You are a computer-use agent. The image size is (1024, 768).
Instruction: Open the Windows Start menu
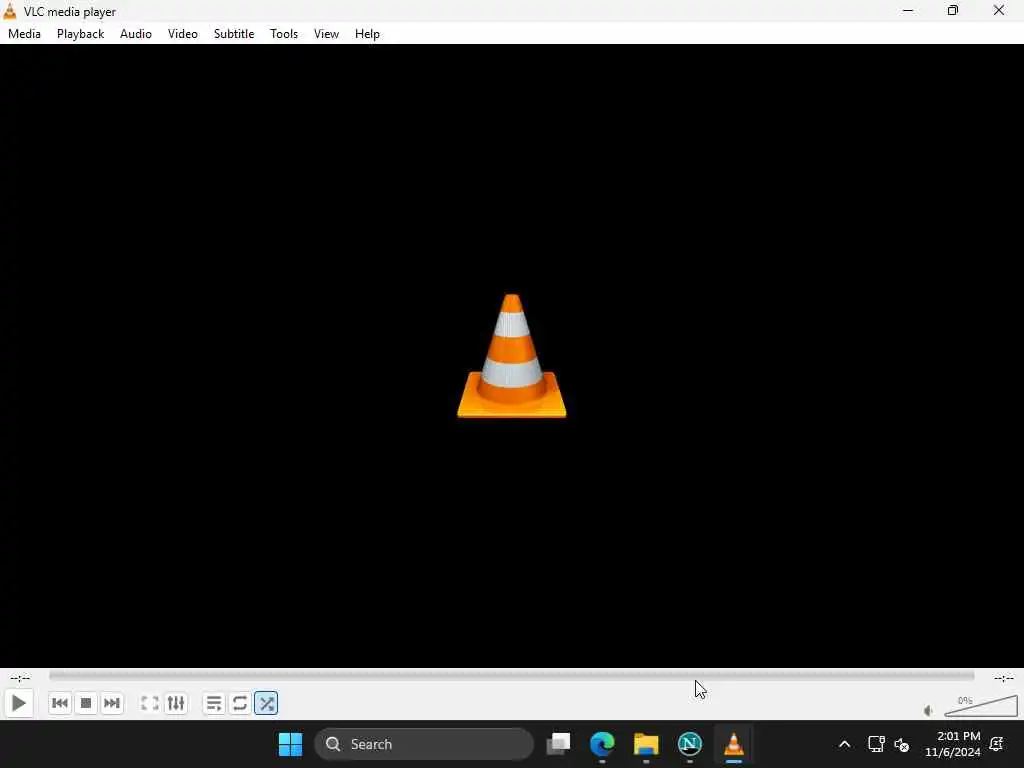[291, 744]
